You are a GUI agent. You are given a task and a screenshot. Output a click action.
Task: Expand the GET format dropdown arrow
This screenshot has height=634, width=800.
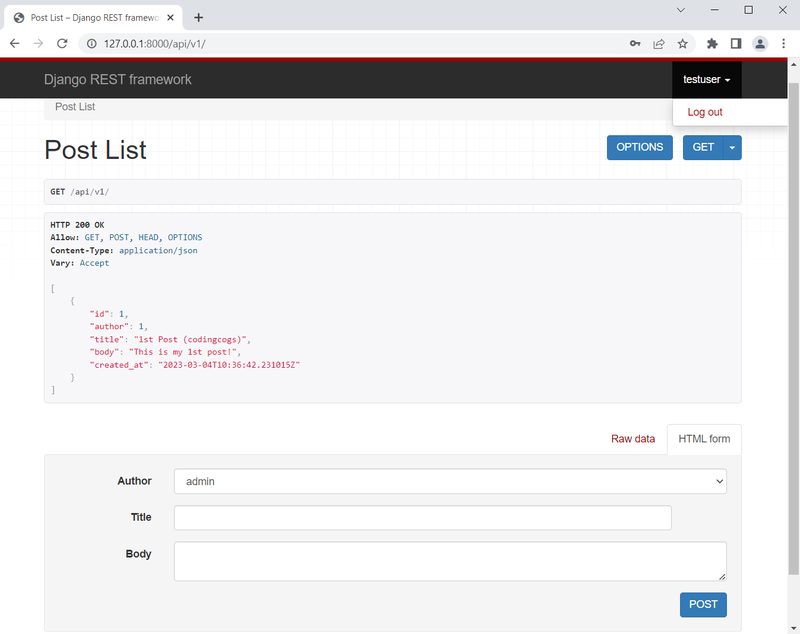[x=732, y=147]
